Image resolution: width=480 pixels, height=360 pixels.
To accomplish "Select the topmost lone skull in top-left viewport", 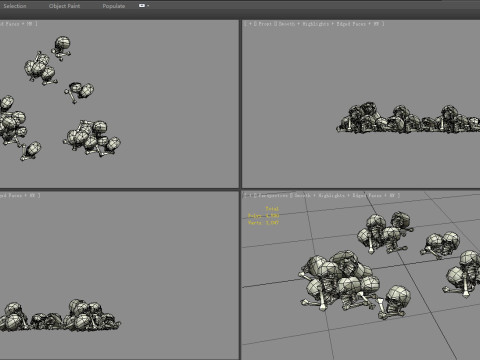I will pyautogui.click(x=61, y=48).
